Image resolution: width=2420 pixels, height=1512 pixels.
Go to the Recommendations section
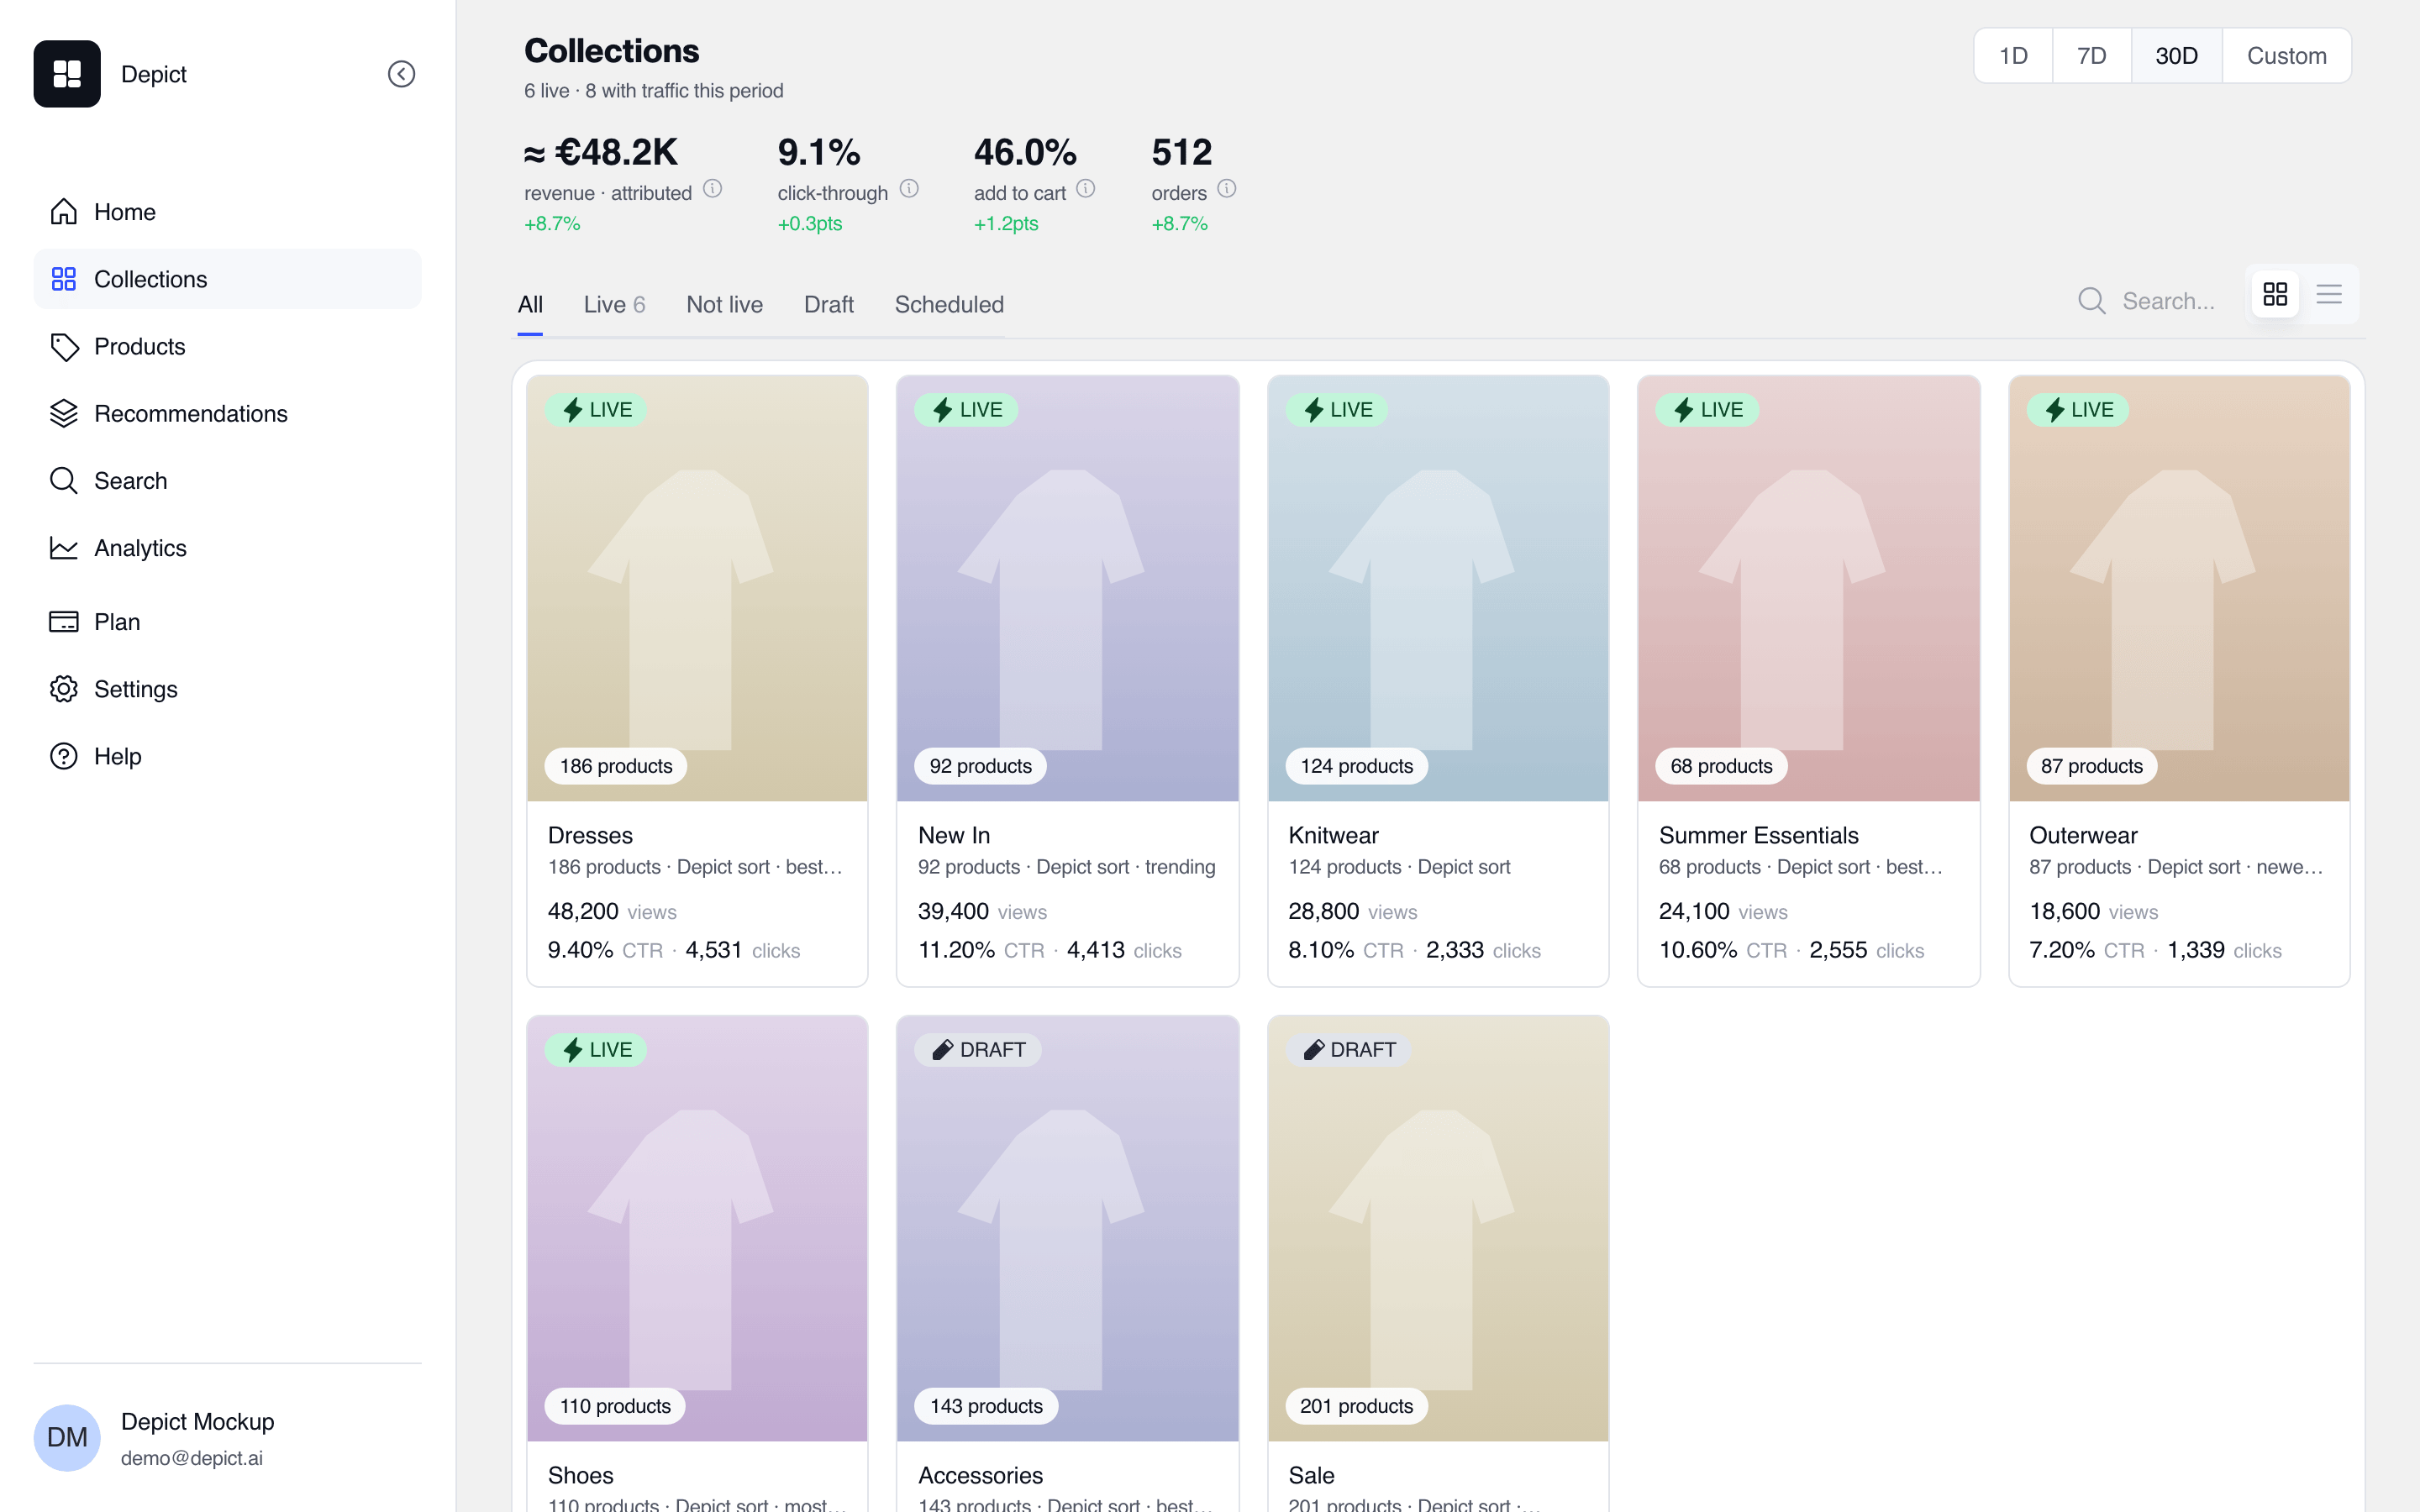point(227,413)
